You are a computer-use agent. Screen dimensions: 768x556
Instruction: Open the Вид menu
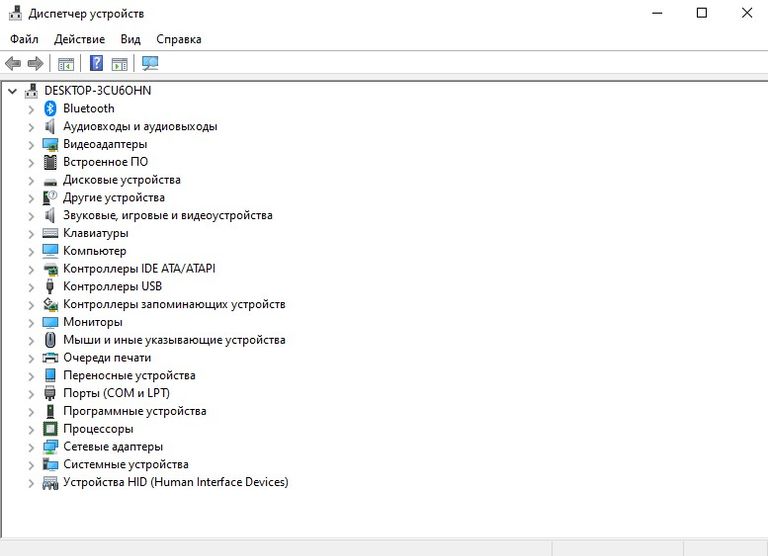130,39
